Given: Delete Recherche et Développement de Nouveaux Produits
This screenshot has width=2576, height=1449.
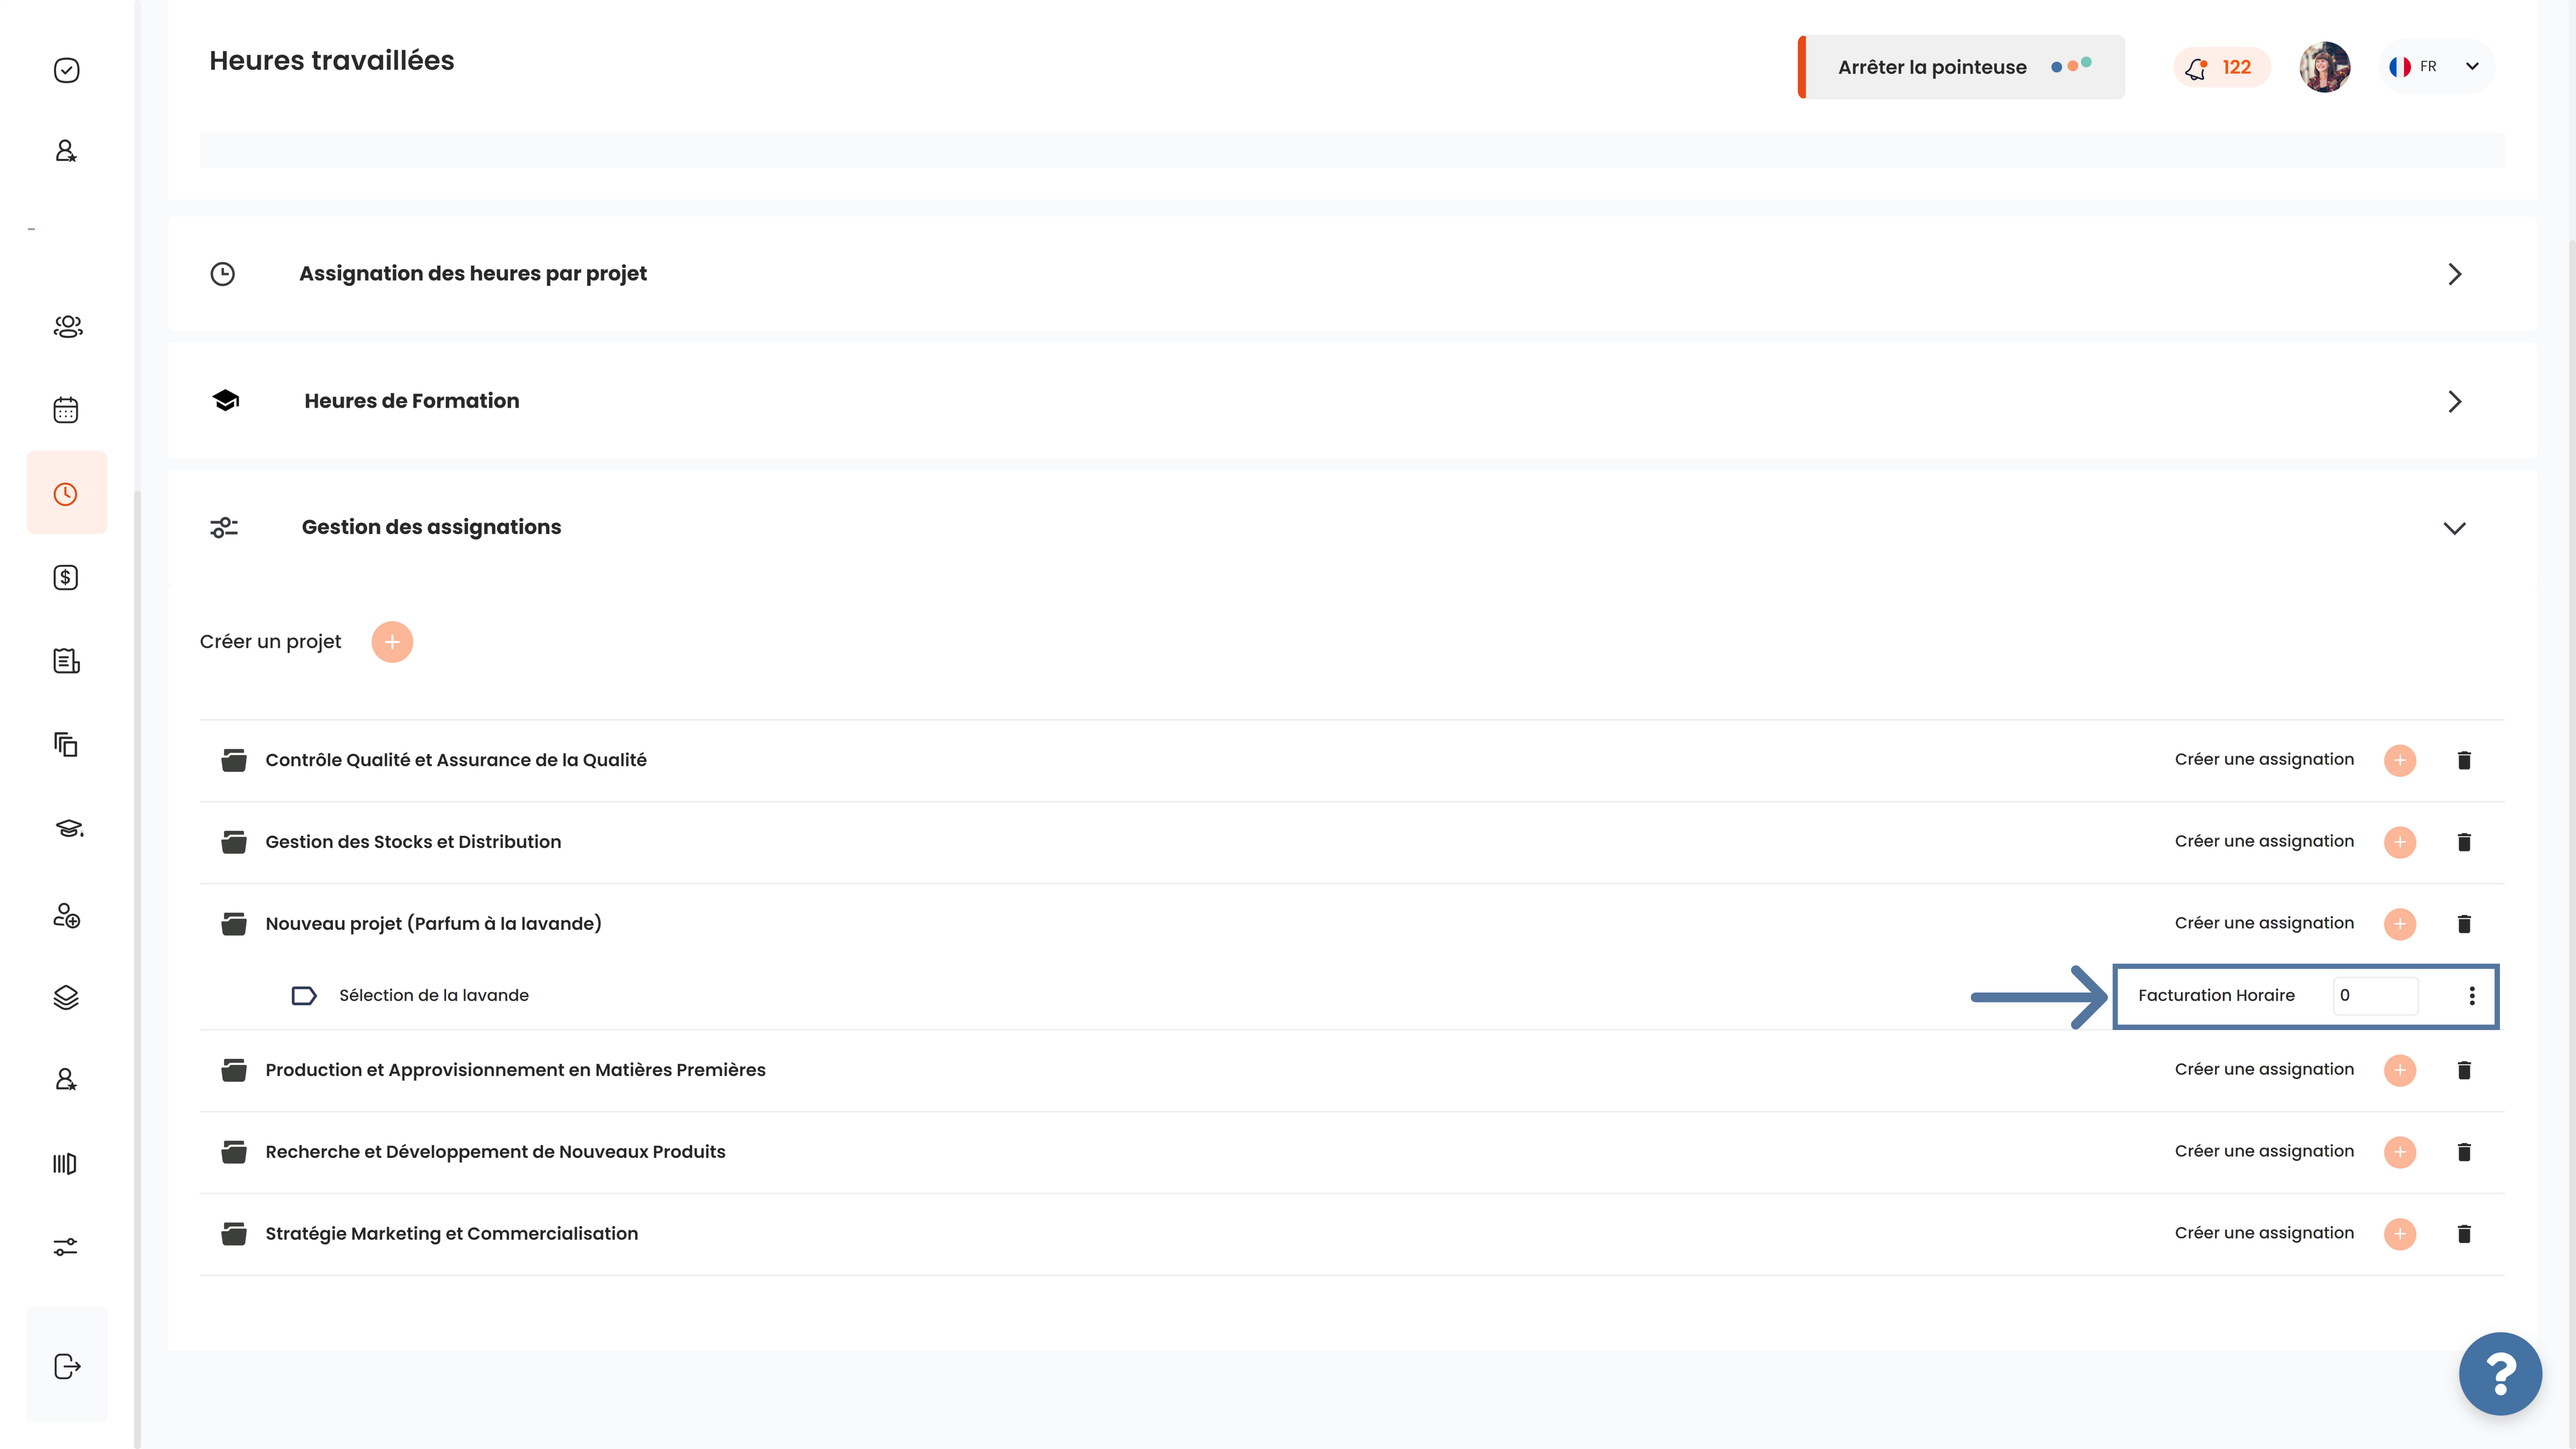Looking at the screenshot, I should coord(2464,1152).
